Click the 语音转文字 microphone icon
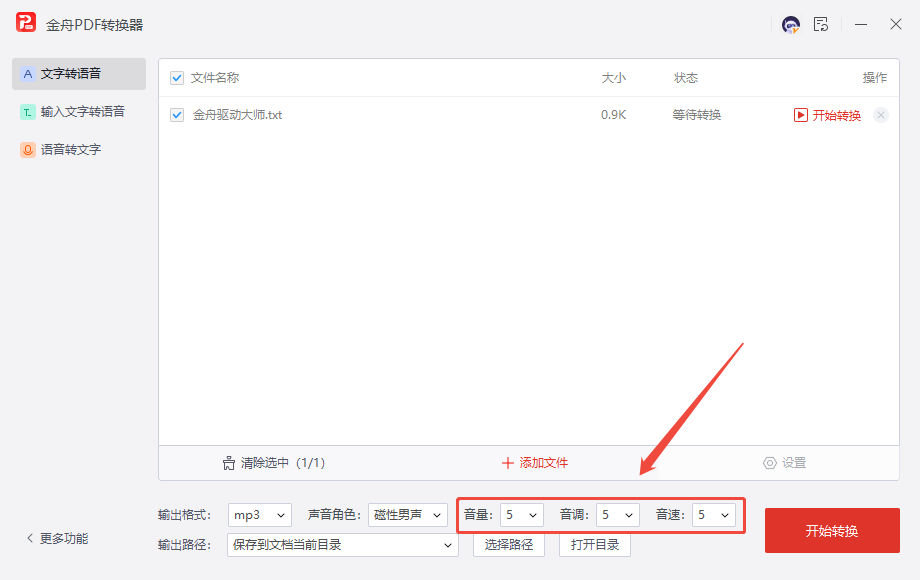This screenshot has width=920, height=580. click(x=28, y=150)
